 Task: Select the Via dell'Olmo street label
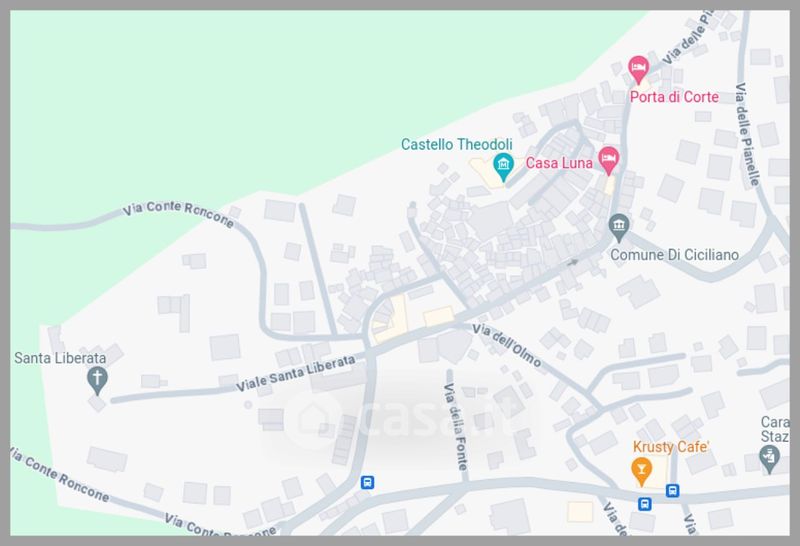point(506,345)
